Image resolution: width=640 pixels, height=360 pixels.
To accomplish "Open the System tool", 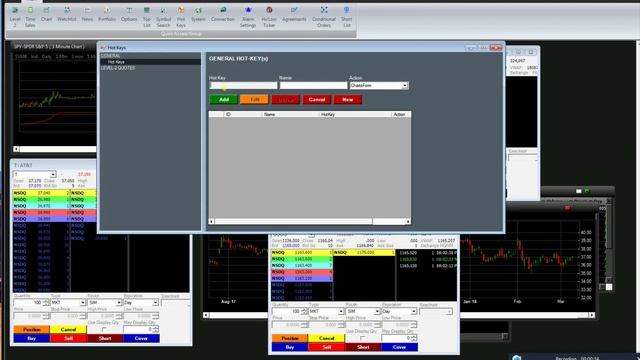I will pos(198,13).
